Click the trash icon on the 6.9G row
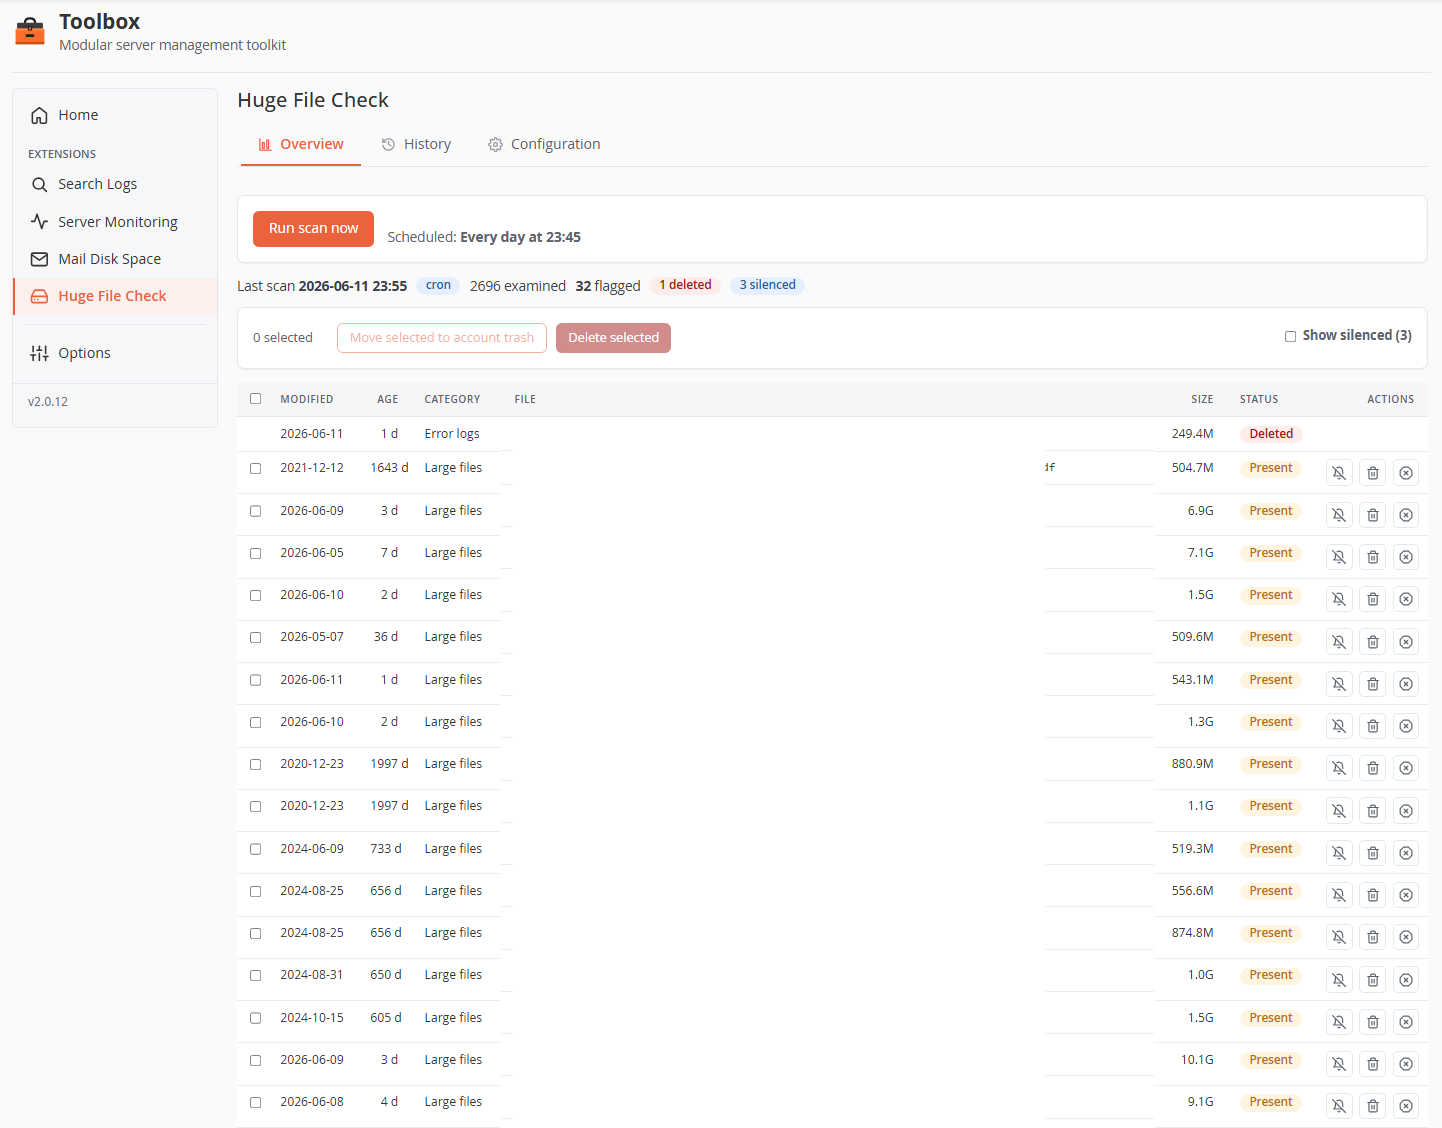 pos(1373,515)
